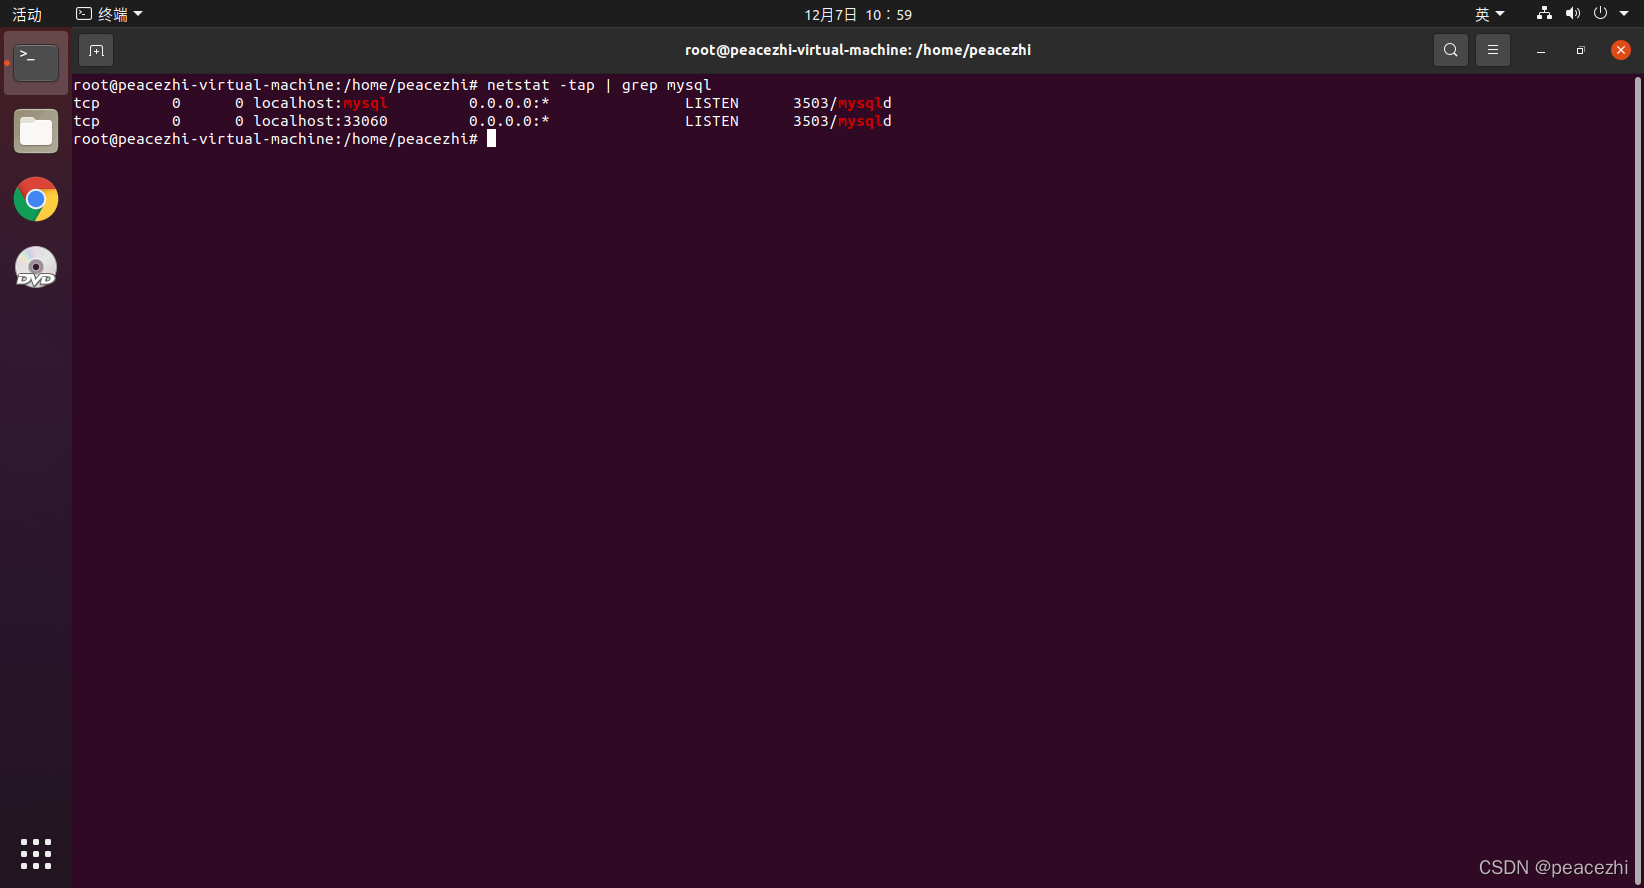1644x888 pixels.
Task: Open the Terminal app in the dock
Action: tap(36, 63)
